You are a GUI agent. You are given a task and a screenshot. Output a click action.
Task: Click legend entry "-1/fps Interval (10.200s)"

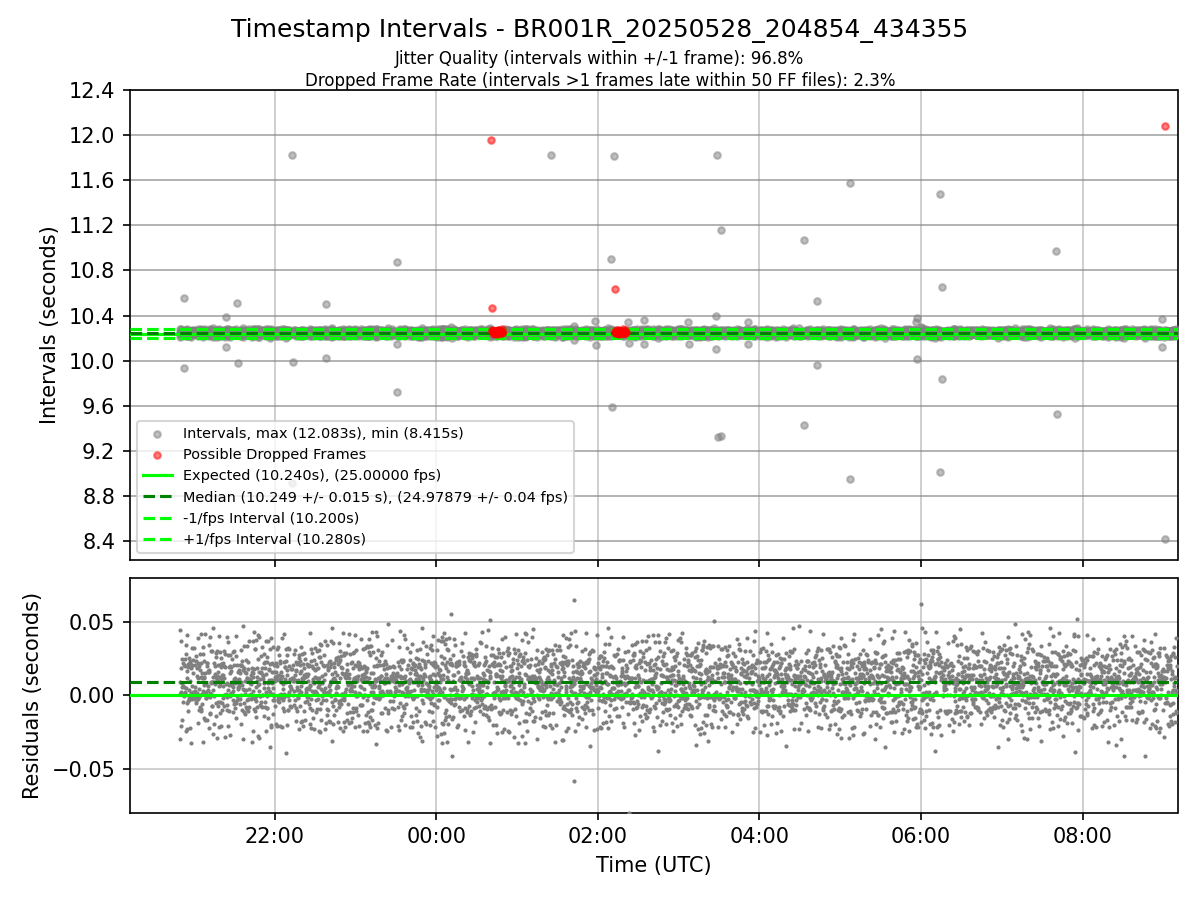[x=271, y=518]
